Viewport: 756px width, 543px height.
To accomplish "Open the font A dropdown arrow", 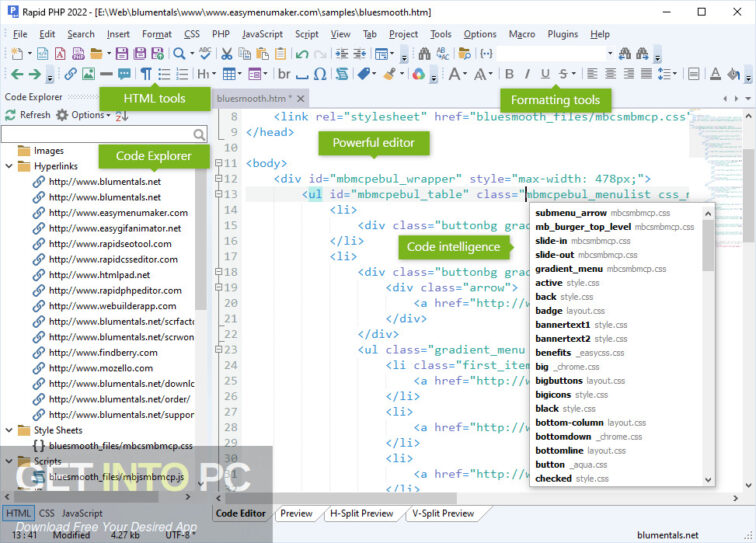I will pos(465,74).
